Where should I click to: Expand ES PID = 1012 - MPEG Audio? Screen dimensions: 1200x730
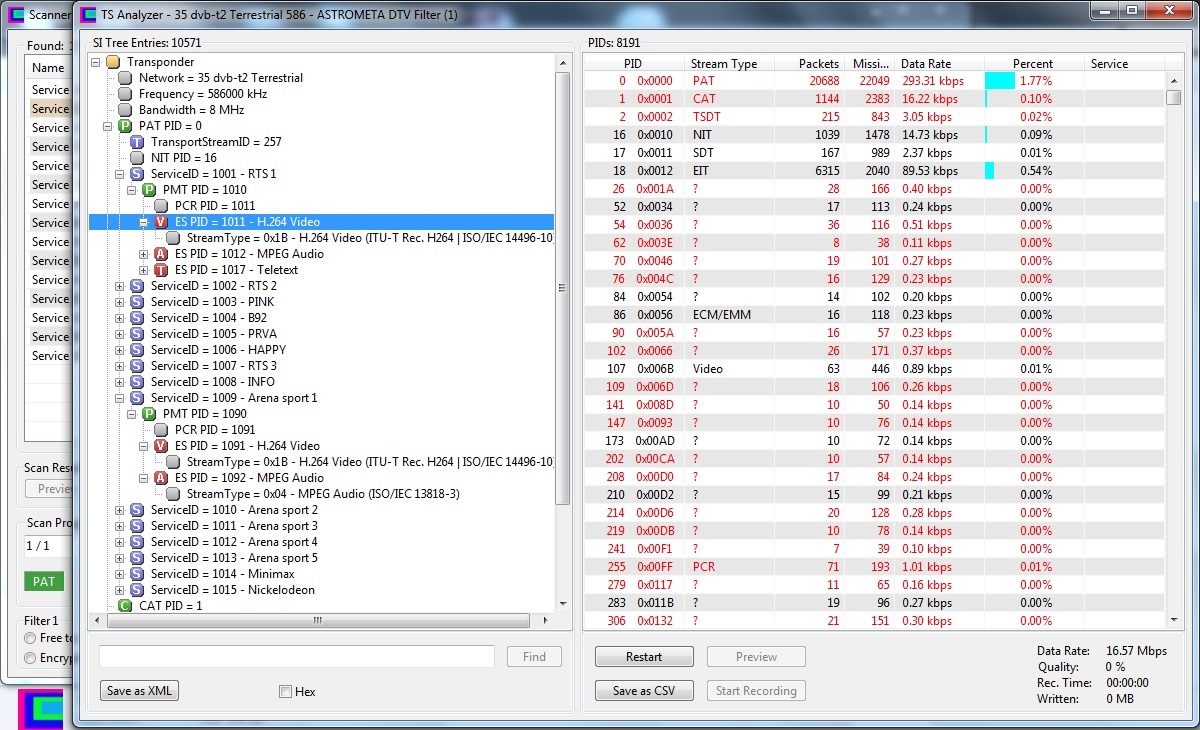(x=144, y=254)
